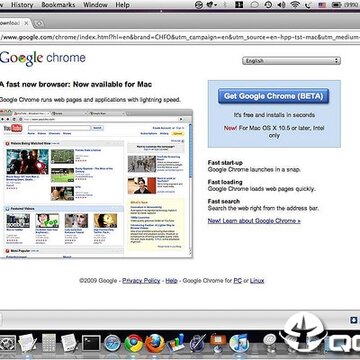The width and height of the screenshot is (360, 360).
Task: Open the script document Dock icon
Action: (69, 343)
